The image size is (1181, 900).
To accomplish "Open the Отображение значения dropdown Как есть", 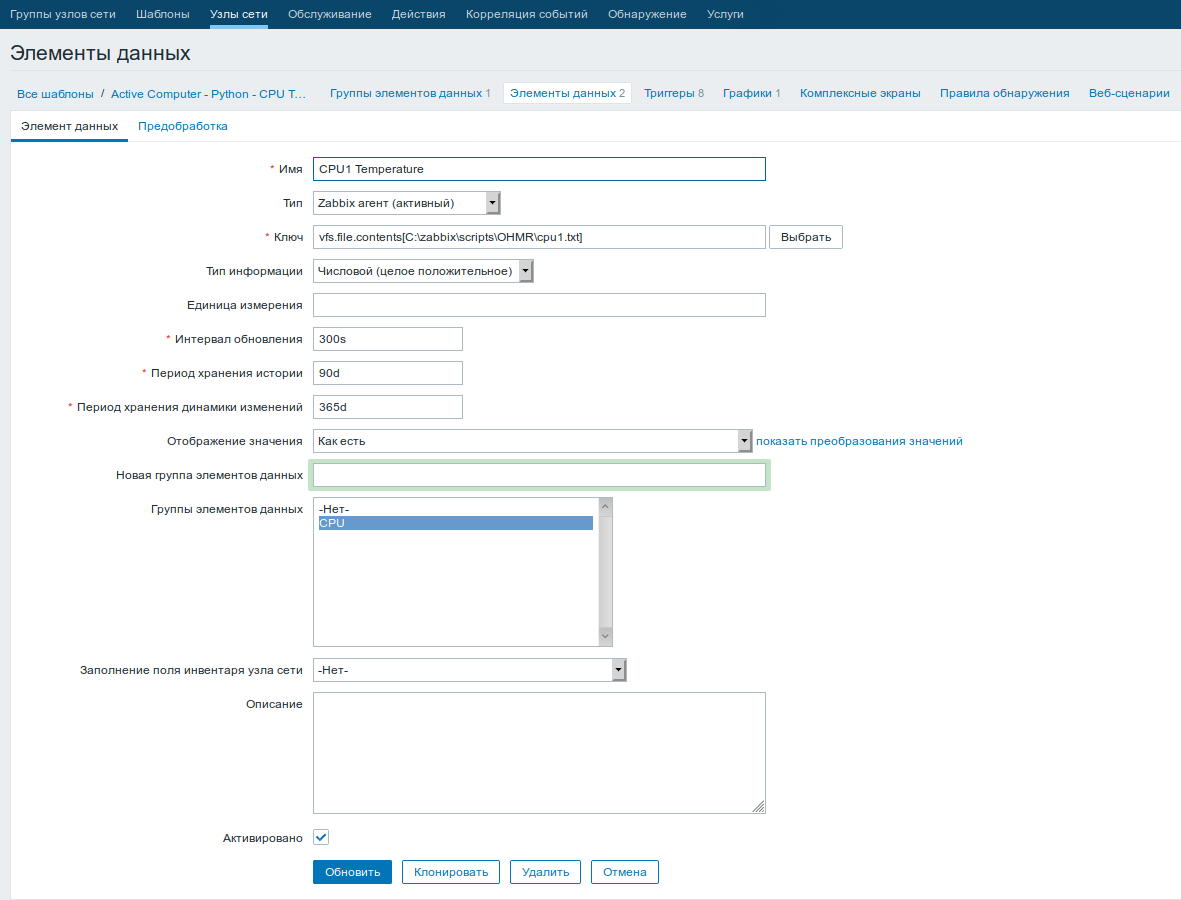I will [x=533, y=441].
